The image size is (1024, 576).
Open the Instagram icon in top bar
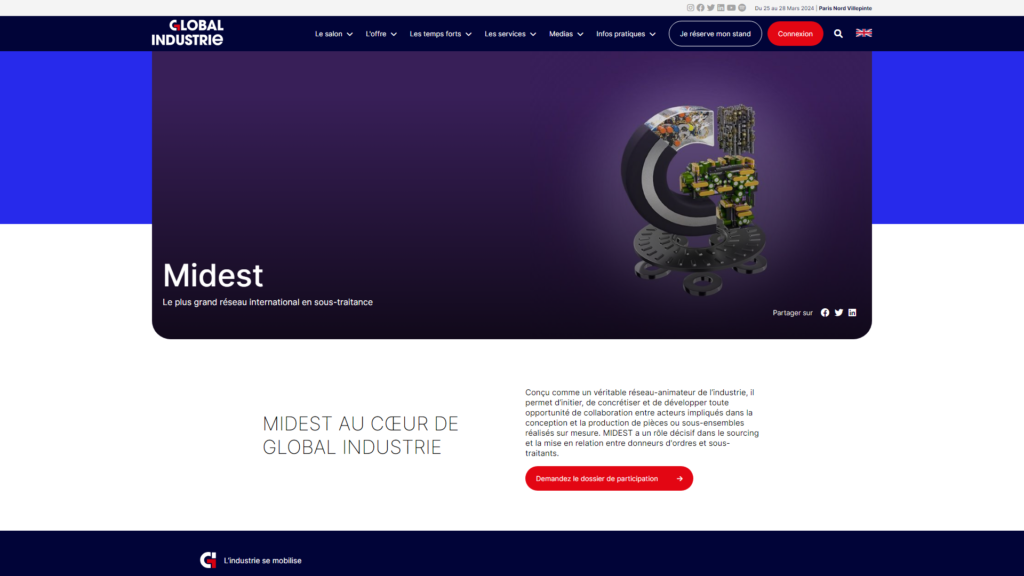pos(690,8)
